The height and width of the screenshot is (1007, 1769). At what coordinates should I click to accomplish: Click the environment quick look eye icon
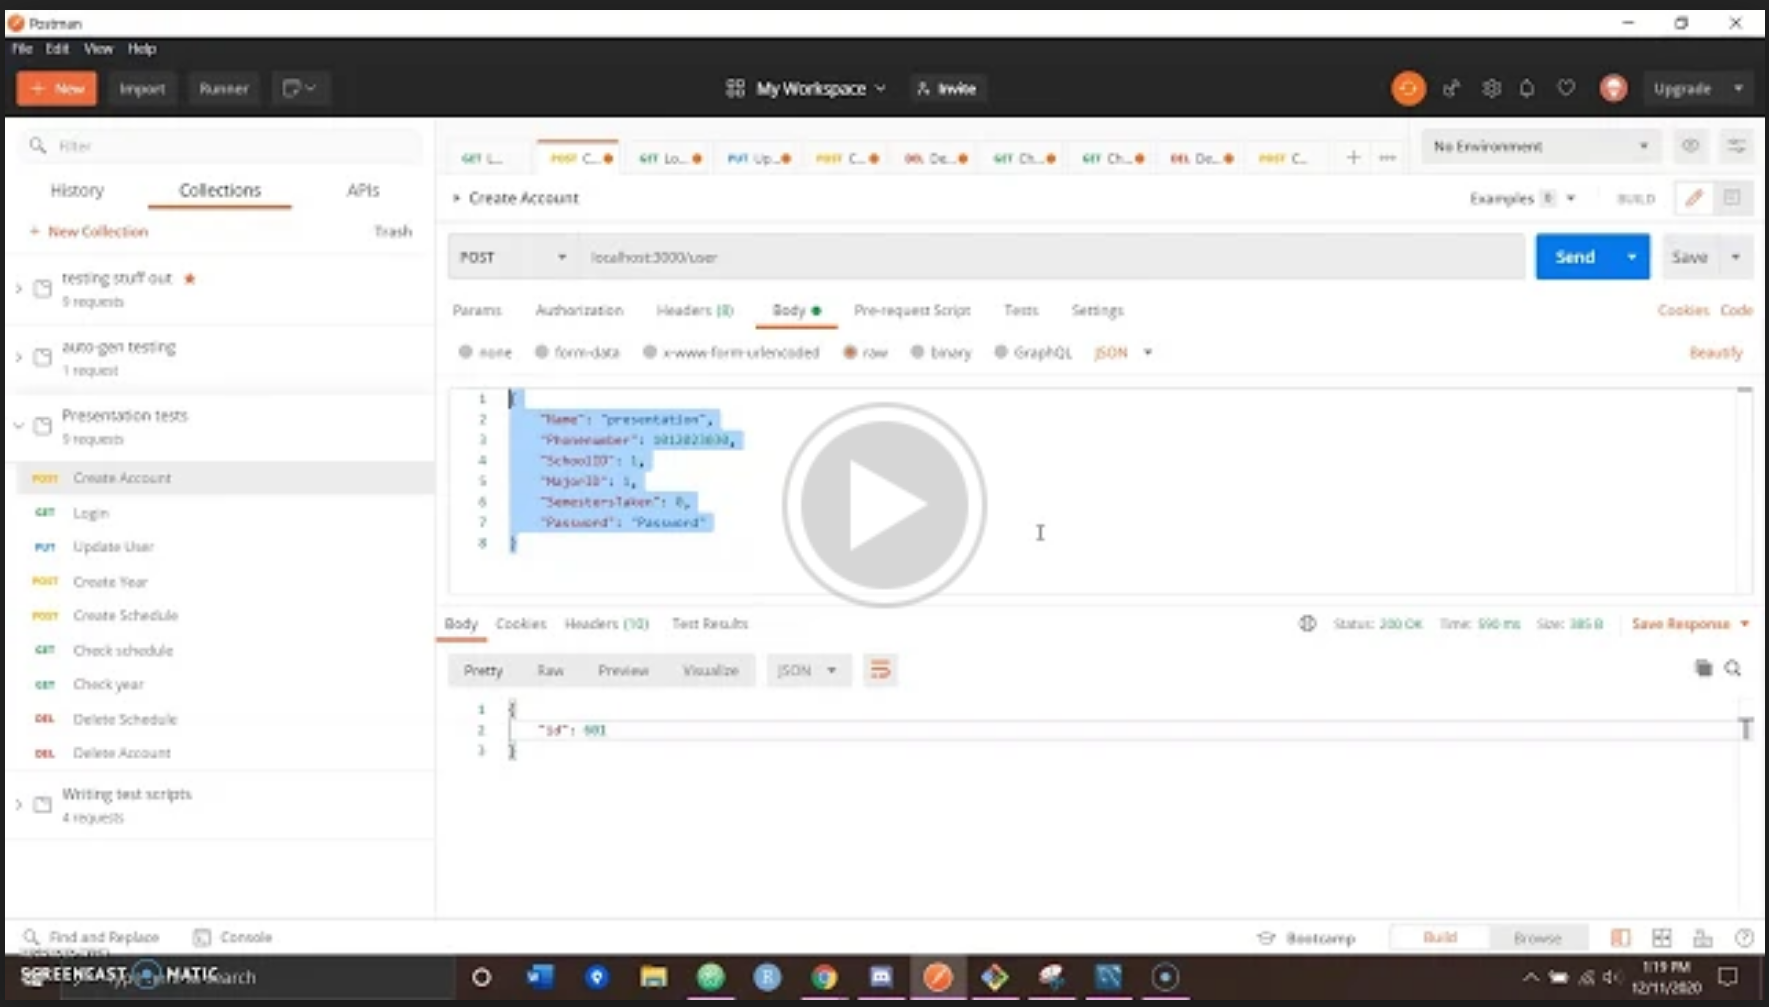point(1690,146)
